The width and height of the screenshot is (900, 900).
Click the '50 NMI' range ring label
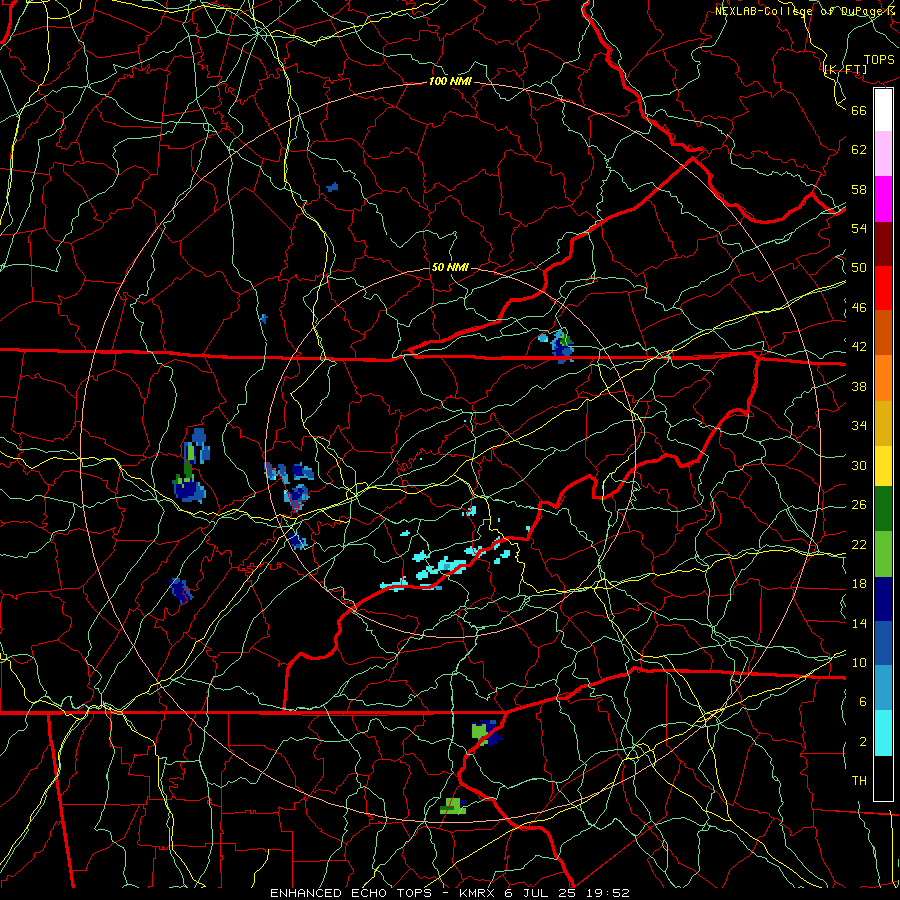pos(449,267)
